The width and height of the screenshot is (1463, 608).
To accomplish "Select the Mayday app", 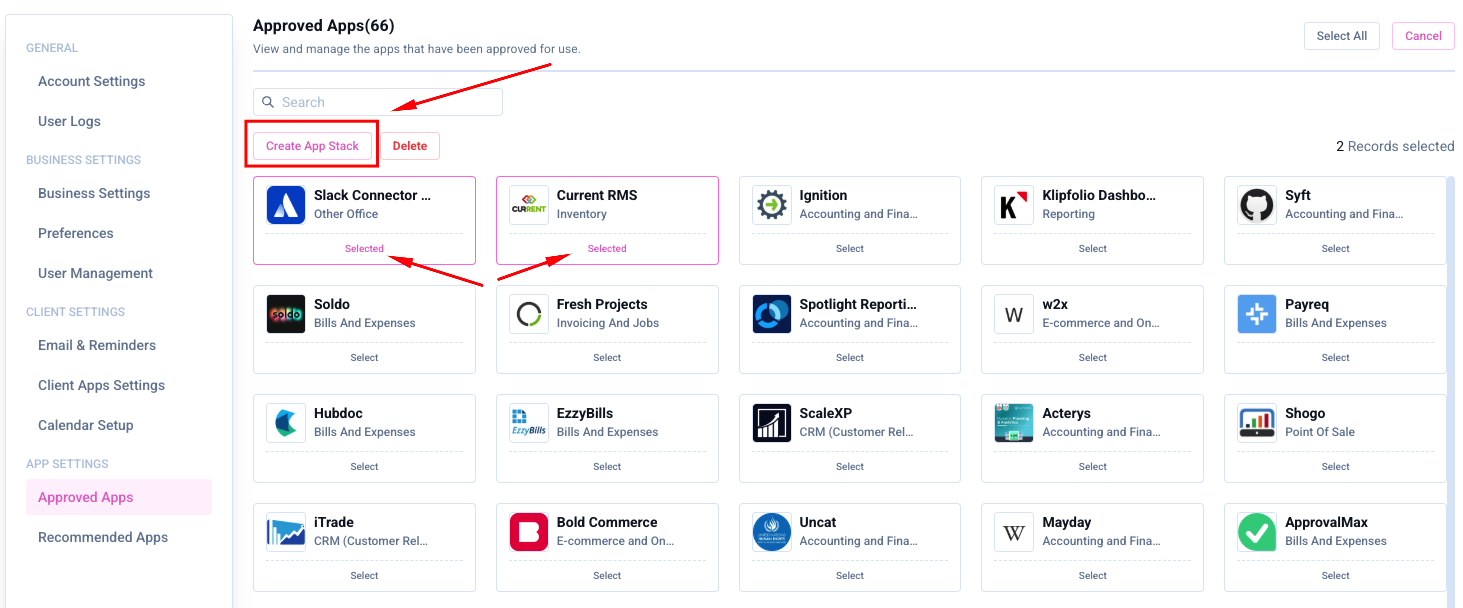I will [1093, 576].
